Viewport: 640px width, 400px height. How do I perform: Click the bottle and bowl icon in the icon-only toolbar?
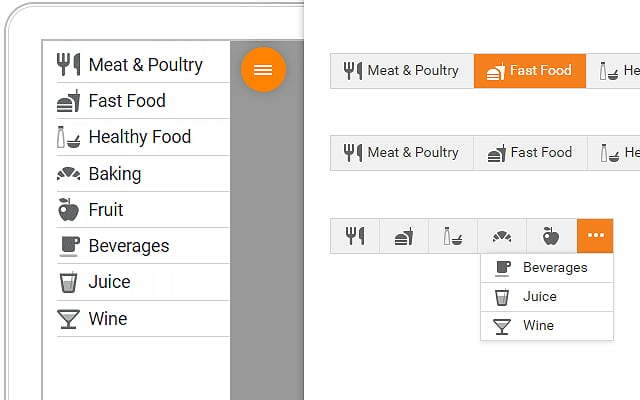click(x=453, y=236)
